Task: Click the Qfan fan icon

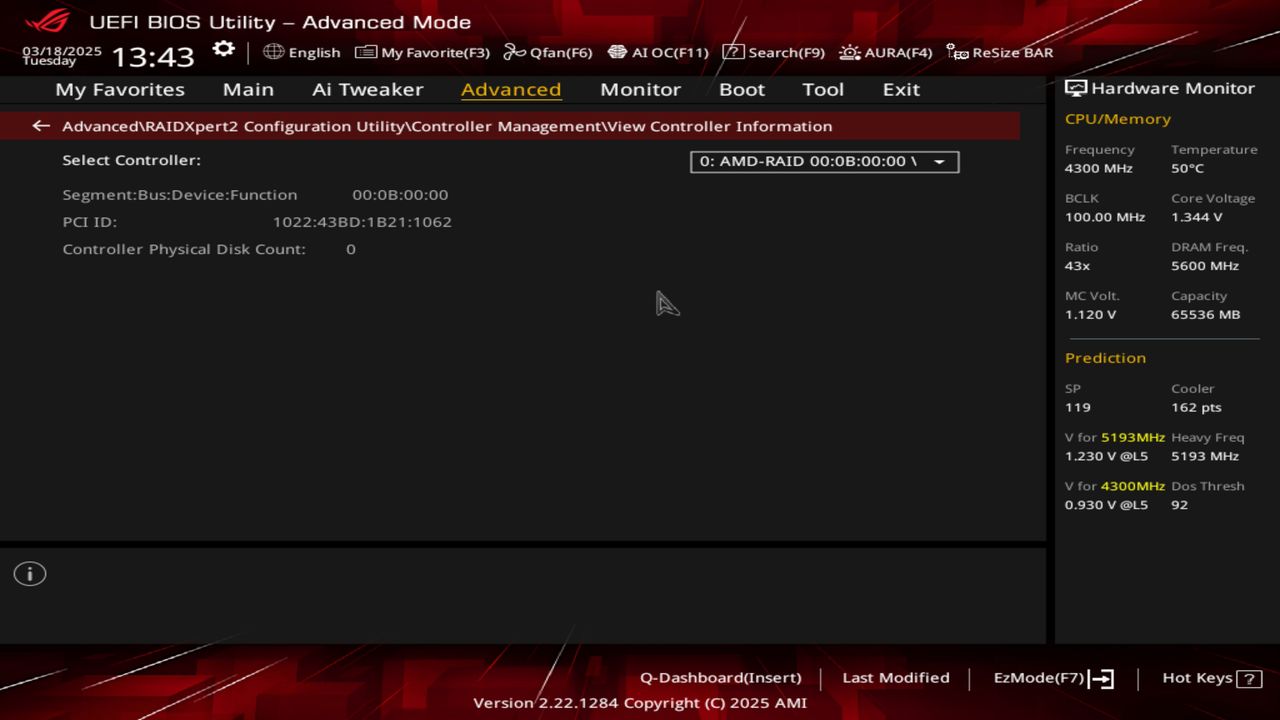Action: (x=514, y=52)
